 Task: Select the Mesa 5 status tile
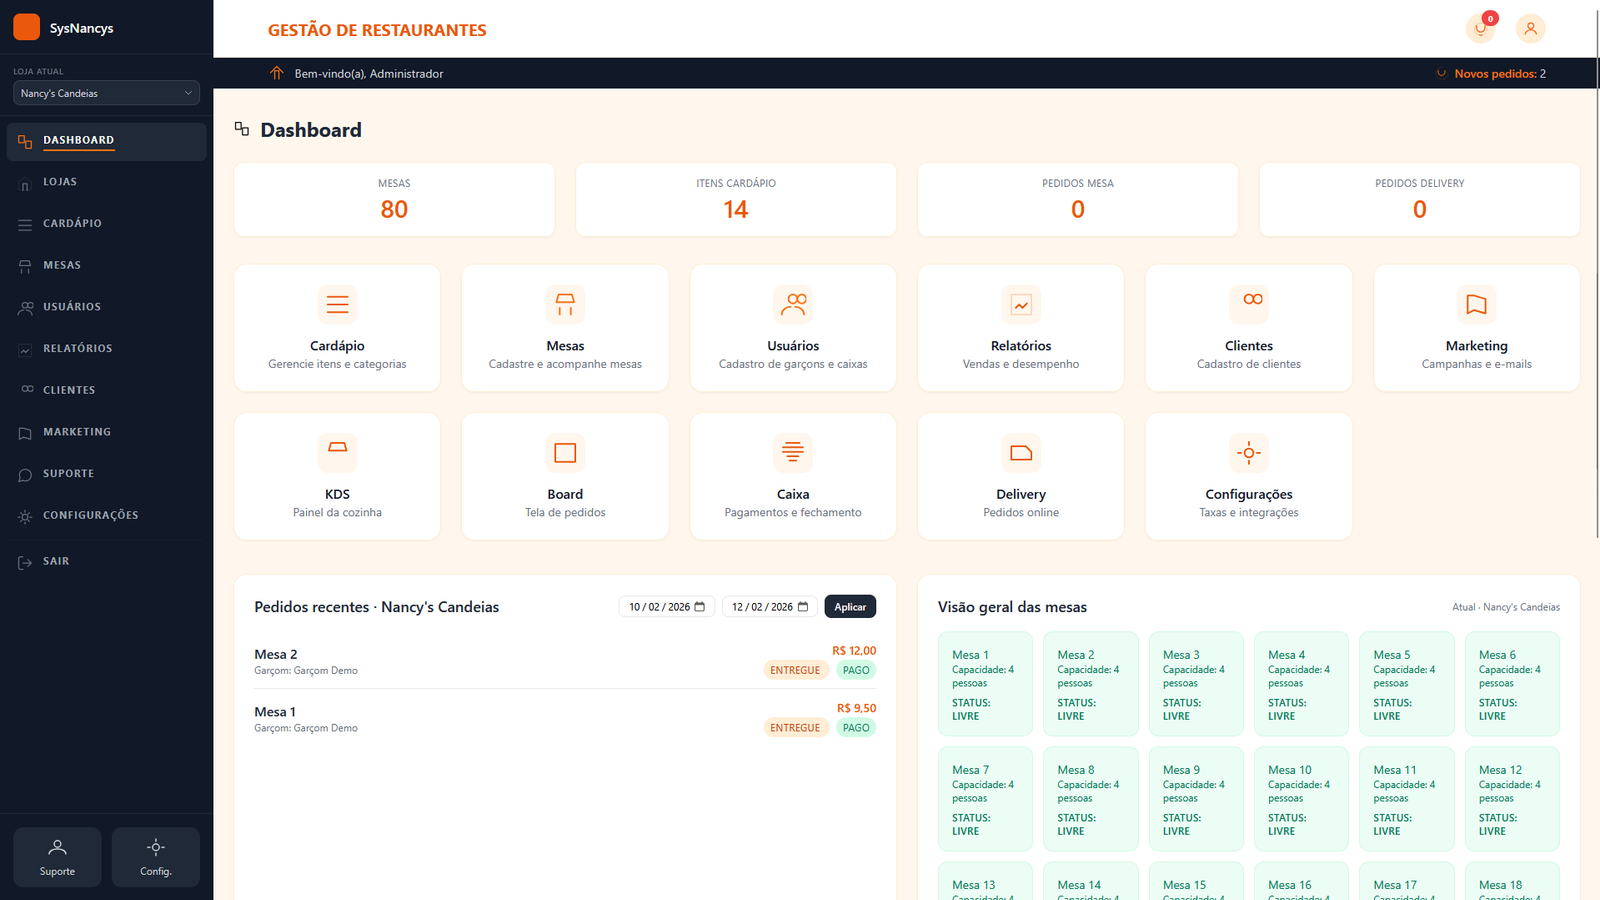(x=1406, y=683)
